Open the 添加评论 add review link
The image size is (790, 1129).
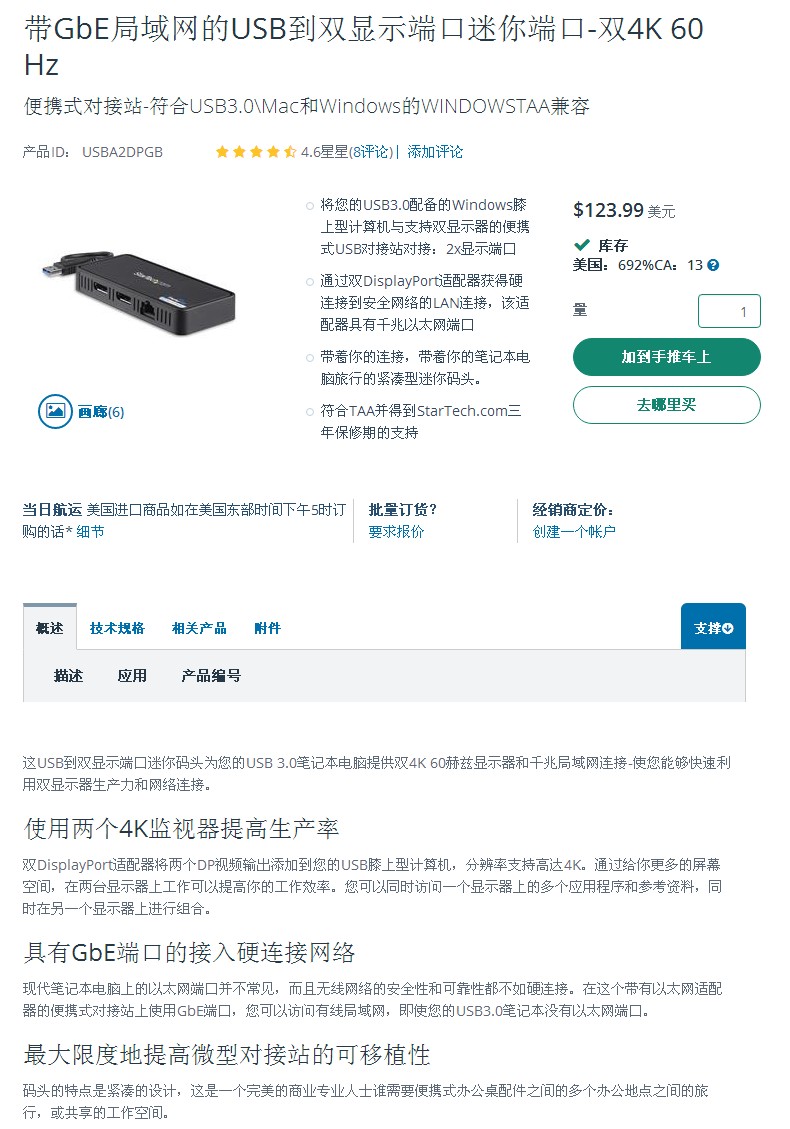point(435,151)
